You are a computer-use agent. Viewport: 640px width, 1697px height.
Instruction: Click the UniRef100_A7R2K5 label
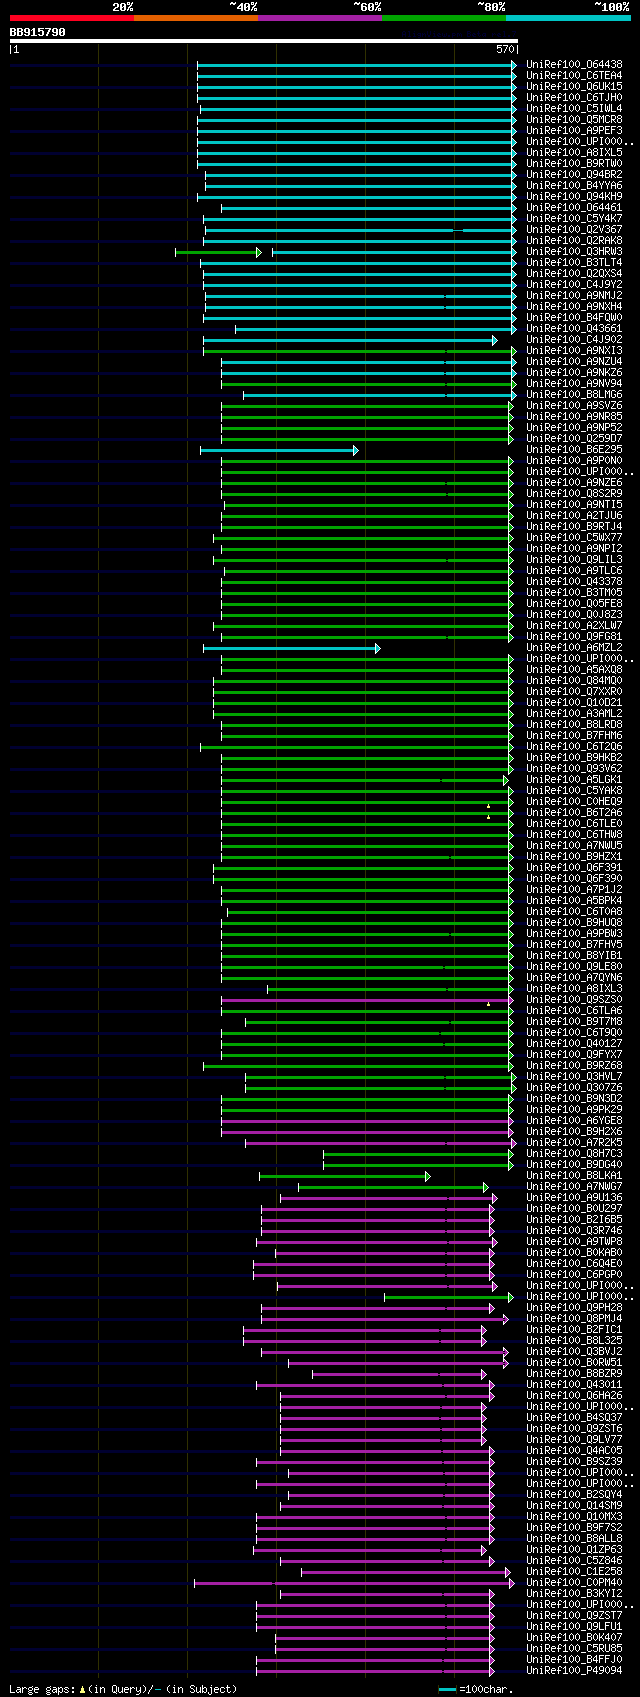[574, 1142]
